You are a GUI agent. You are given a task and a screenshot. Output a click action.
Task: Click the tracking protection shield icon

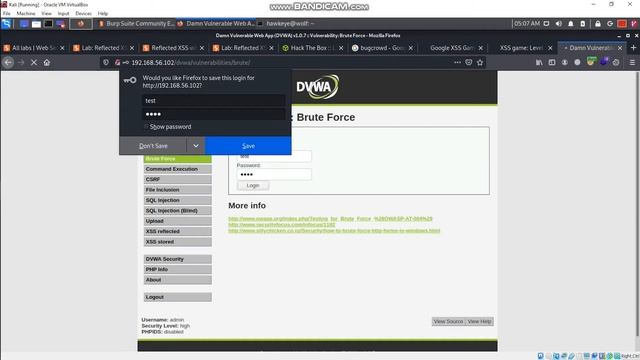[x=106, y=62]
